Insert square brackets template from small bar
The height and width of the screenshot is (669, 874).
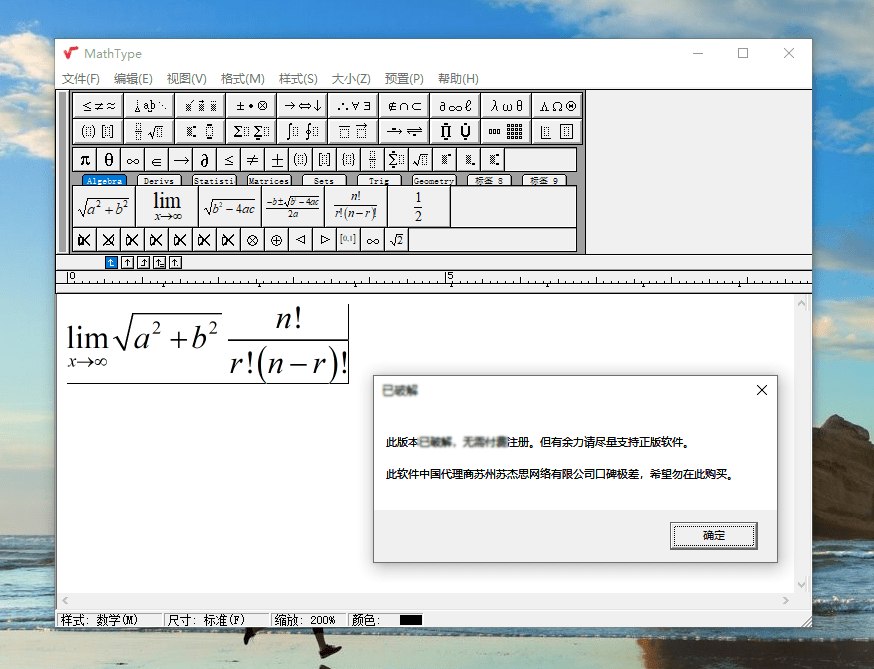click(324, 161)
